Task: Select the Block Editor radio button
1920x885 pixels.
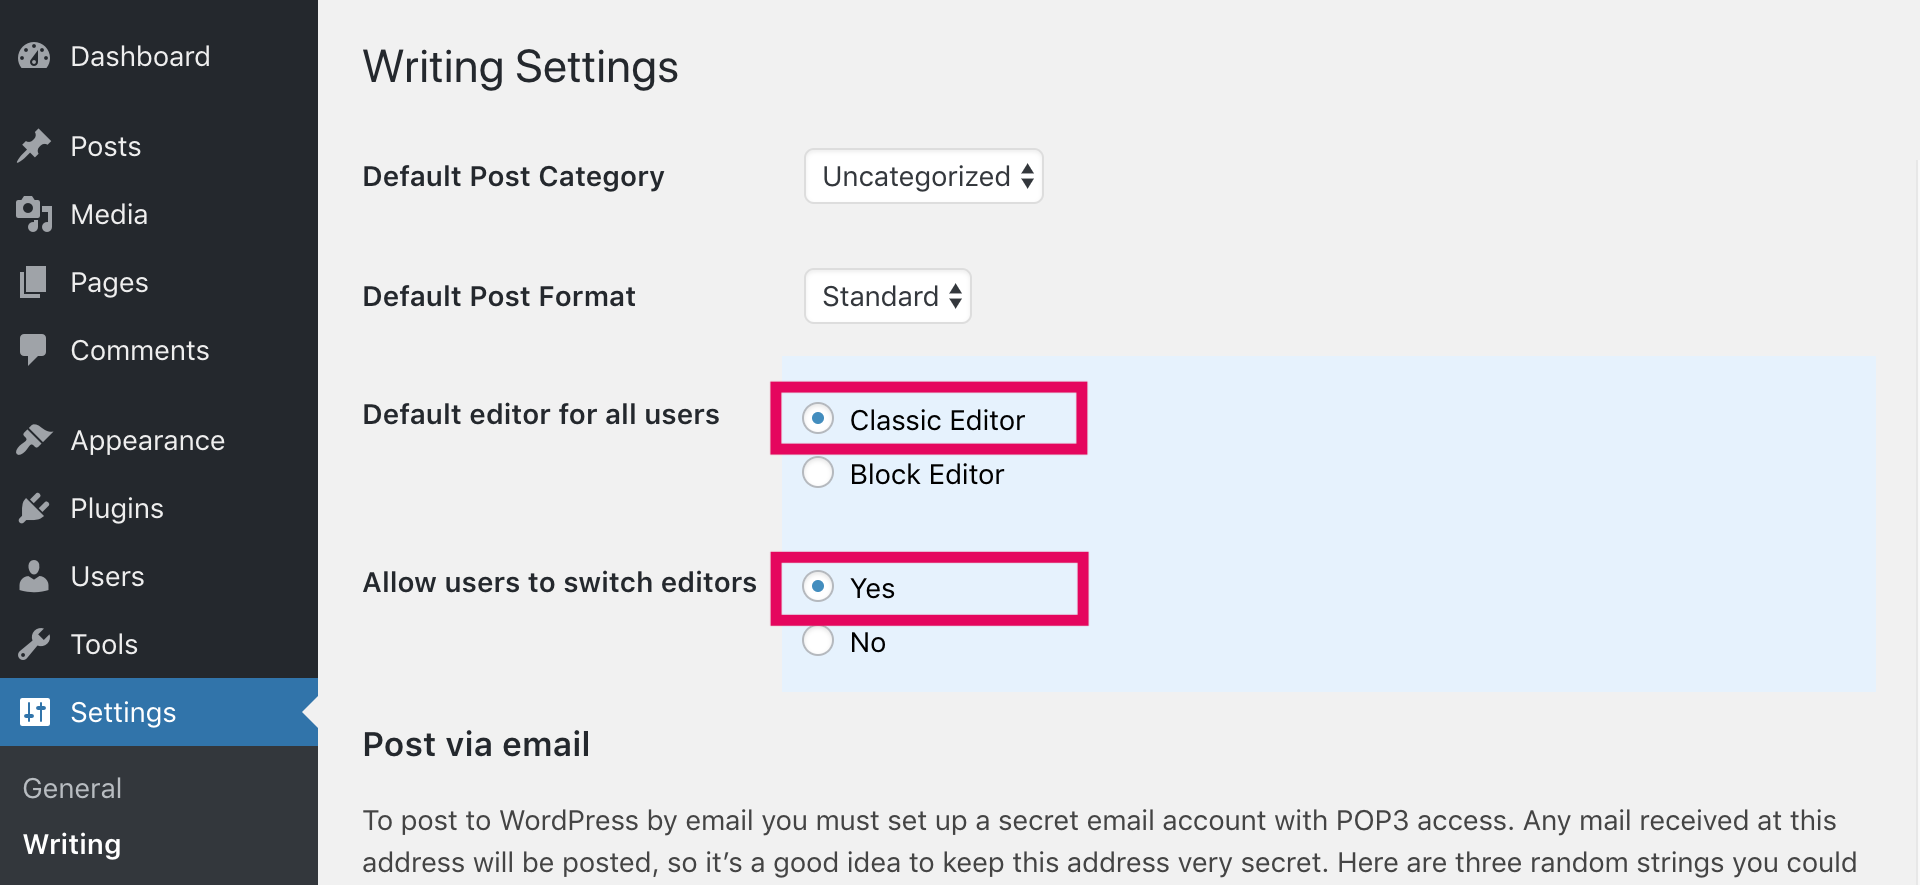Action: [818, 472]
